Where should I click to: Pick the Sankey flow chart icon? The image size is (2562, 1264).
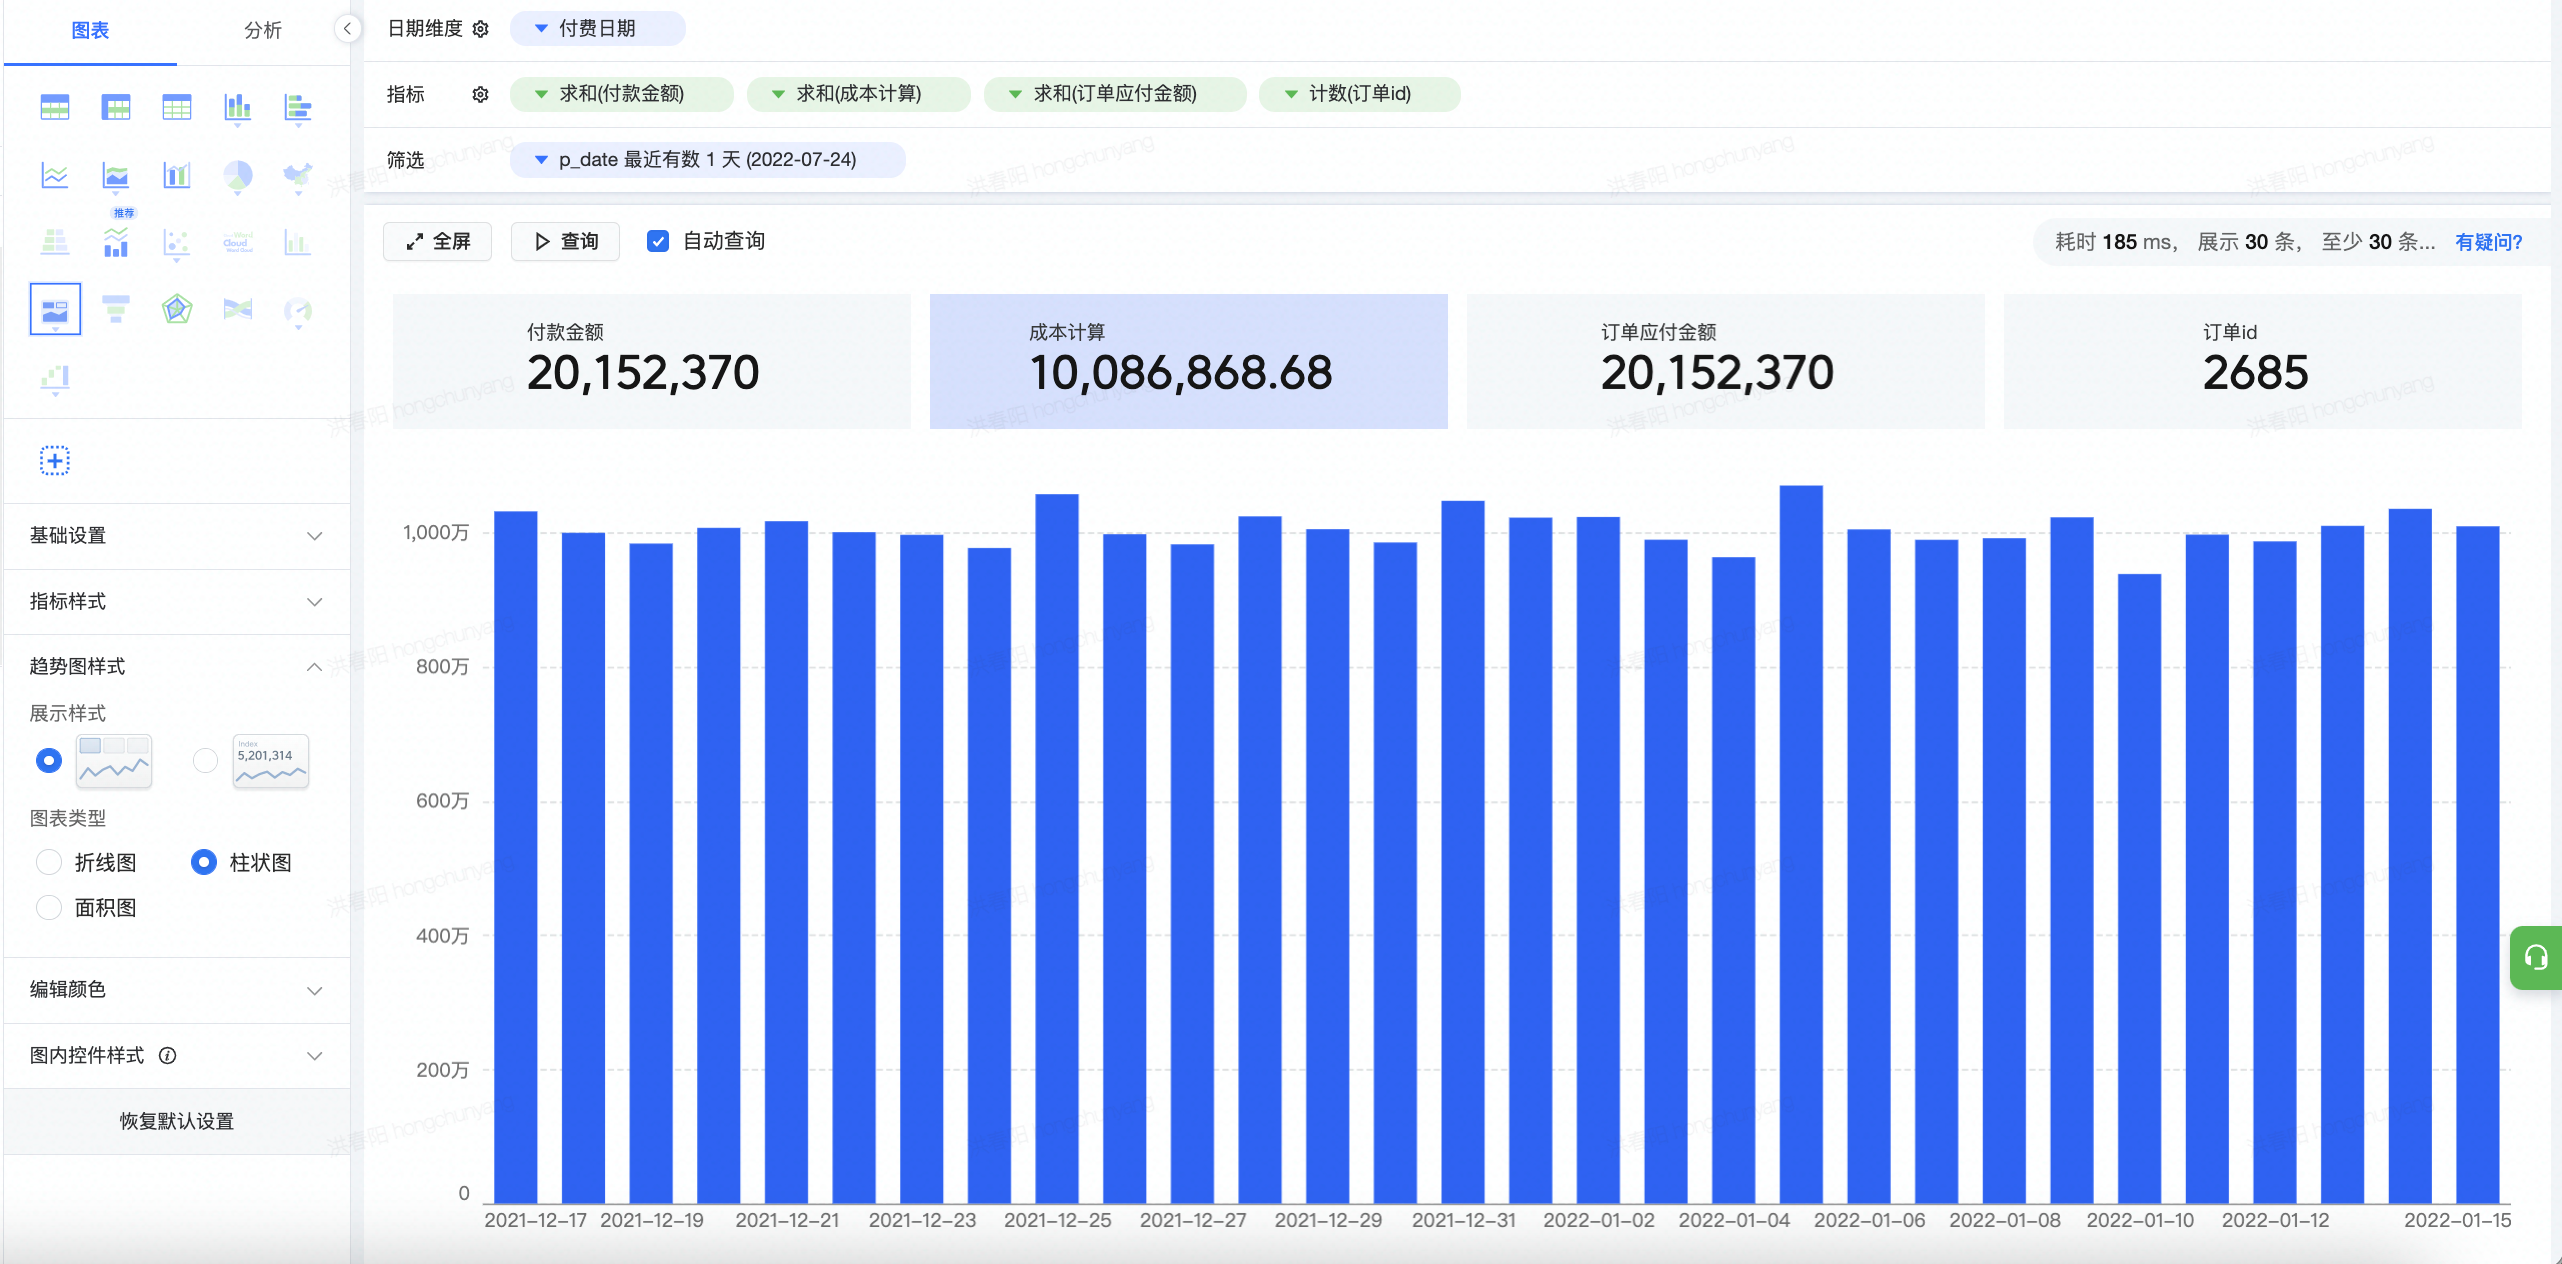238,309
